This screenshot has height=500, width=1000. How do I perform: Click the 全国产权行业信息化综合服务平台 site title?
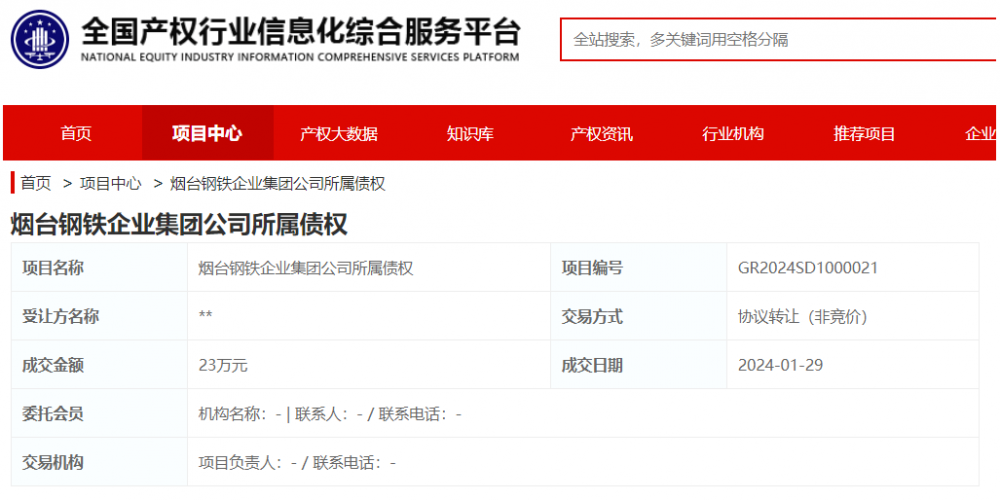tap(300, 32)
